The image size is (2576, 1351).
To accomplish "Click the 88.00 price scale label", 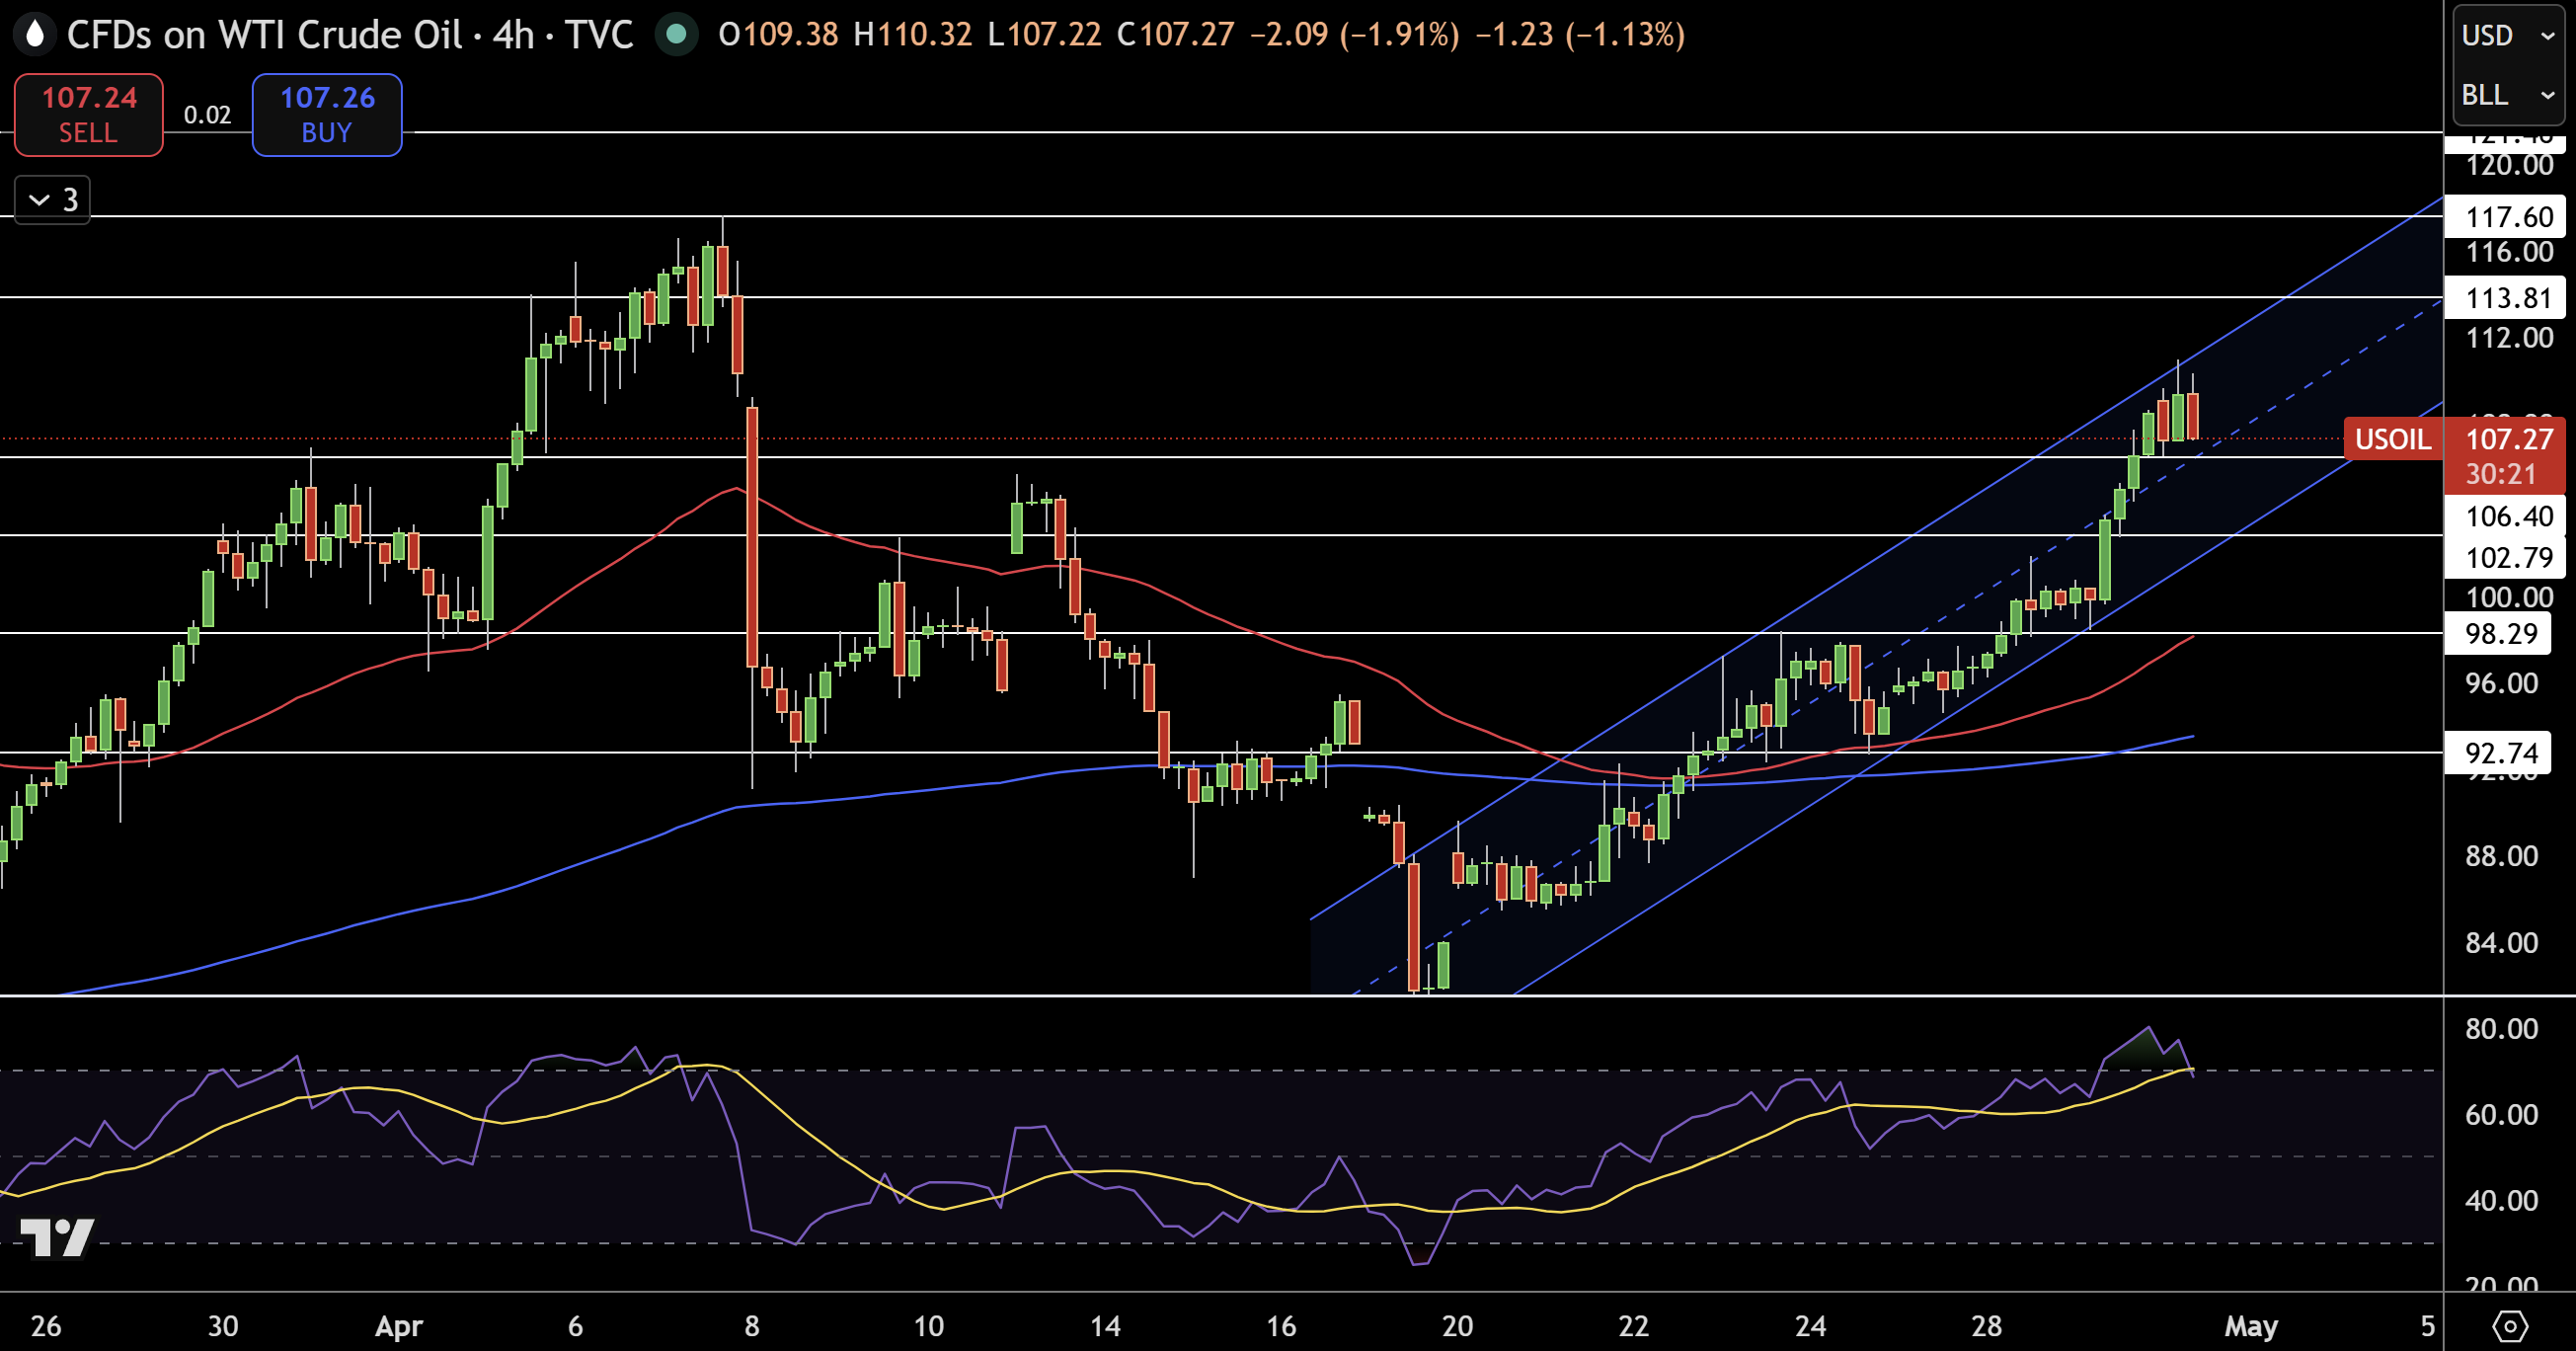I will 2501,856.
